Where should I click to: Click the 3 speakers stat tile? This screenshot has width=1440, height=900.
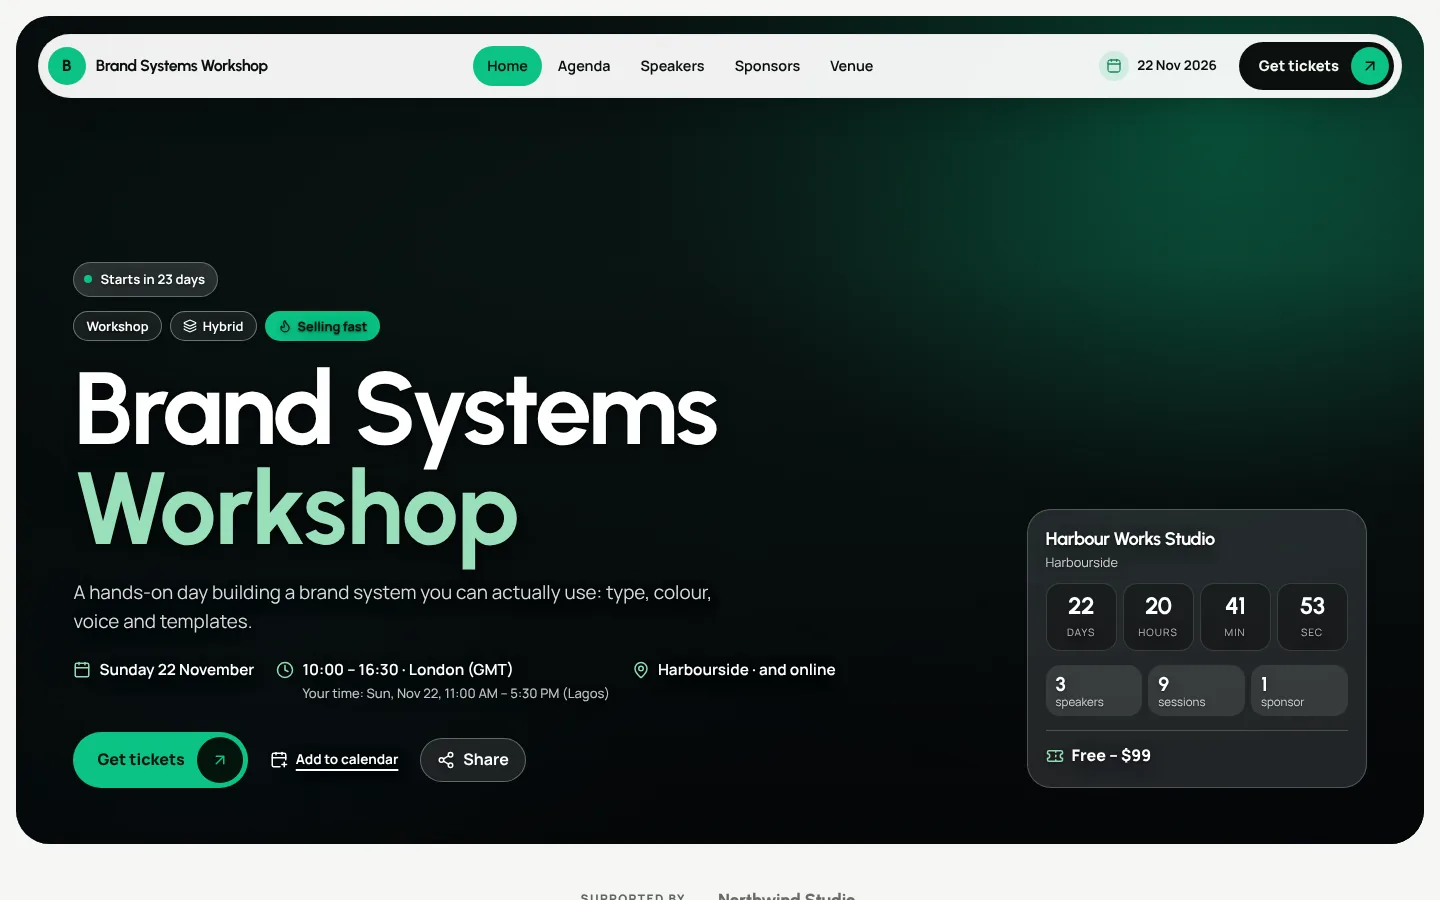1094,691
